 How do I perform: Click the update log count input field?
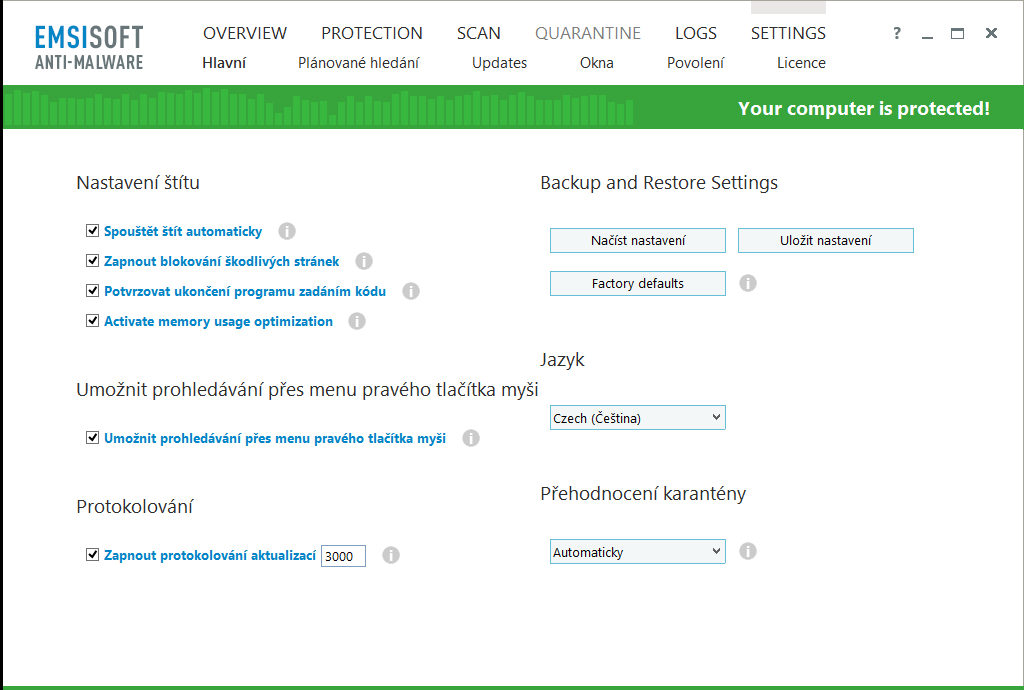(x=343, y=556)
